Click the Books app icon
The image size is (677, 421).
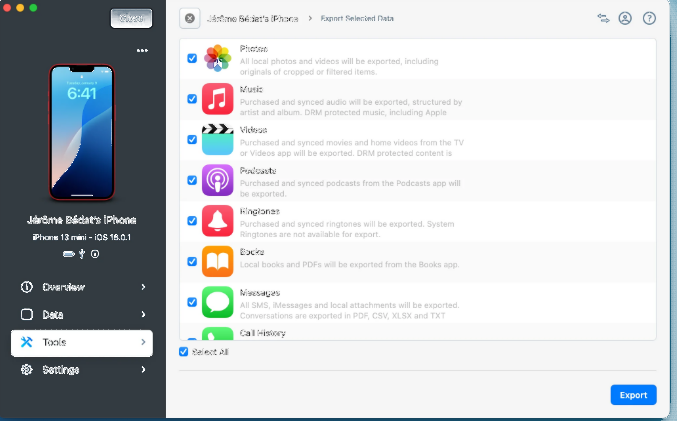coord(218,261)
